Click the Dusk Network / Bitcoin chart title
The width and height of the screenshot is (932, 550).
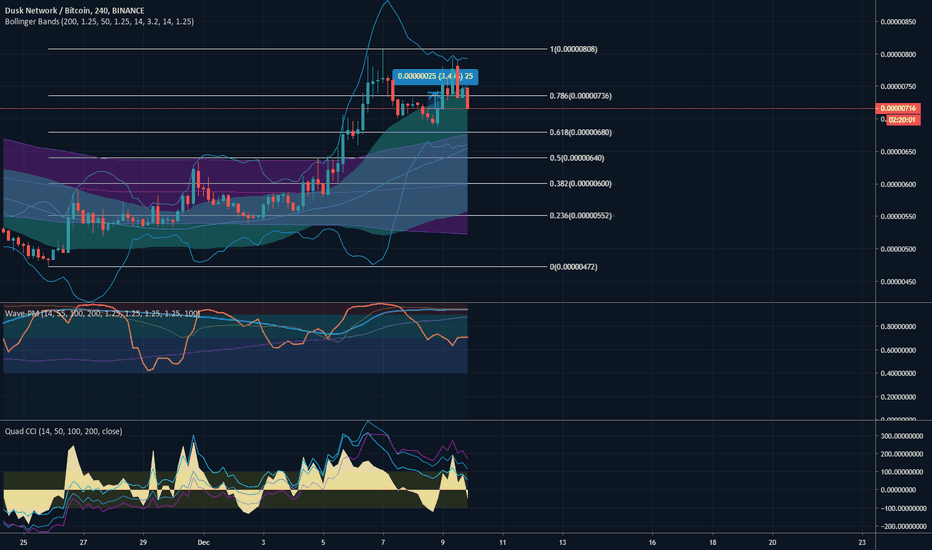74,11
